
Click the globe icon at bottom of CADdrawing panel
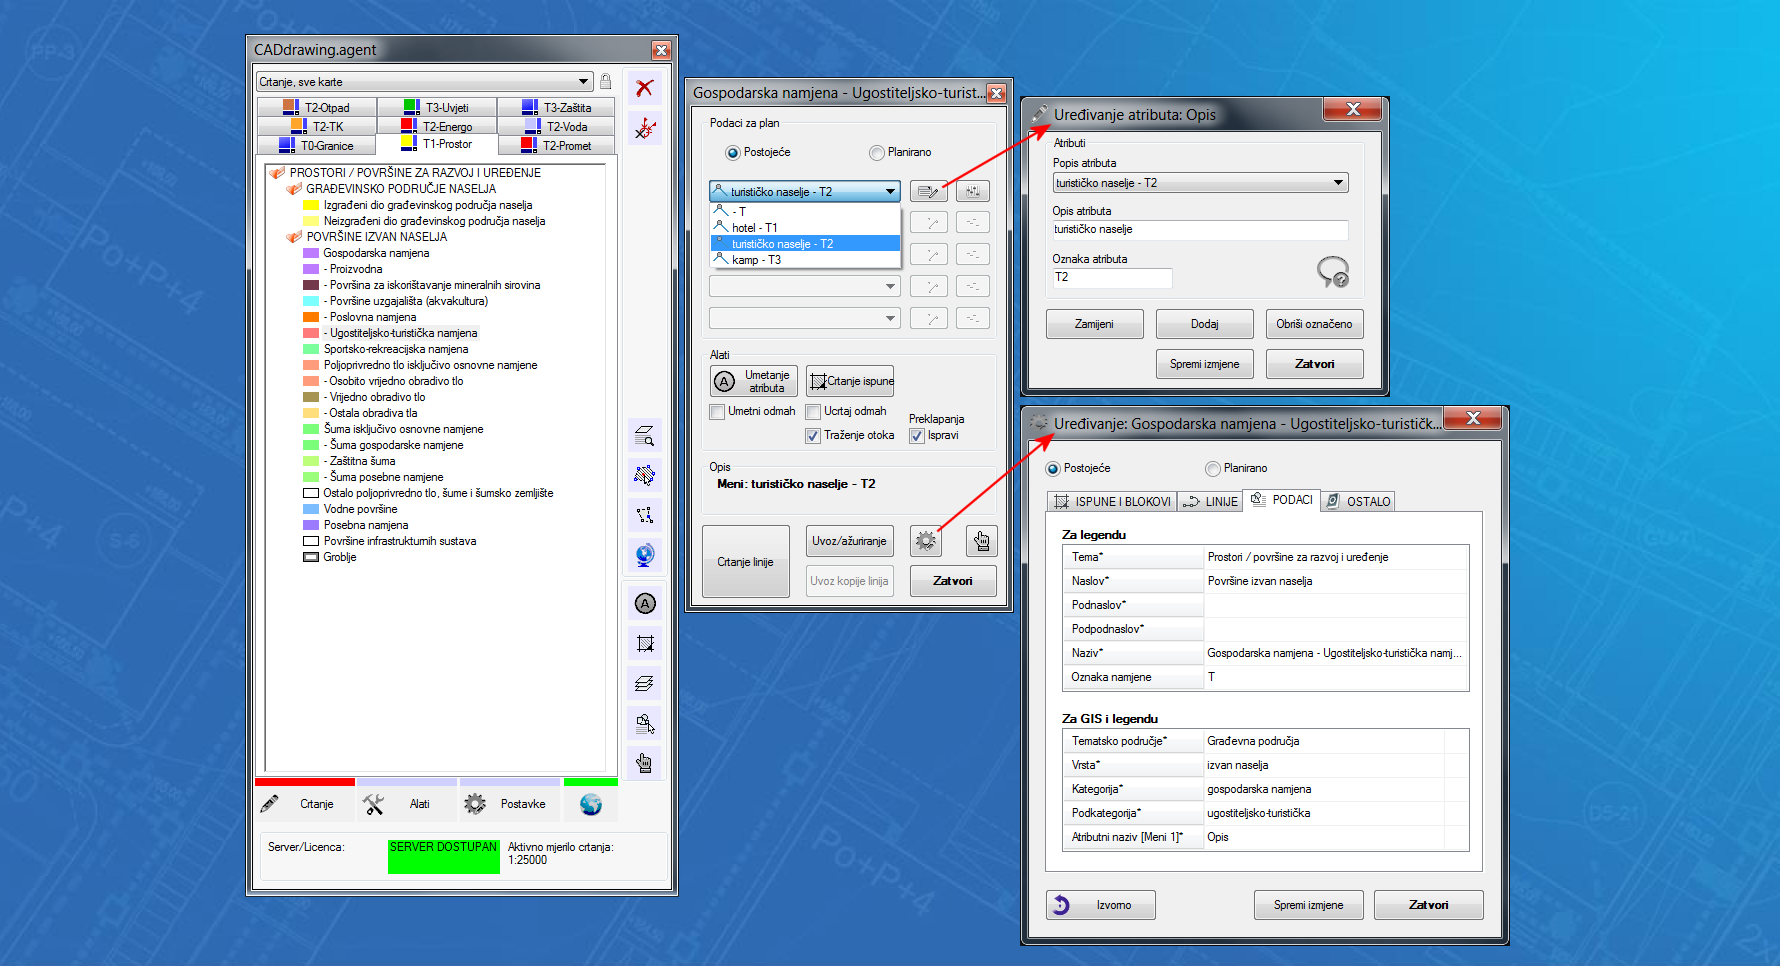591,804
